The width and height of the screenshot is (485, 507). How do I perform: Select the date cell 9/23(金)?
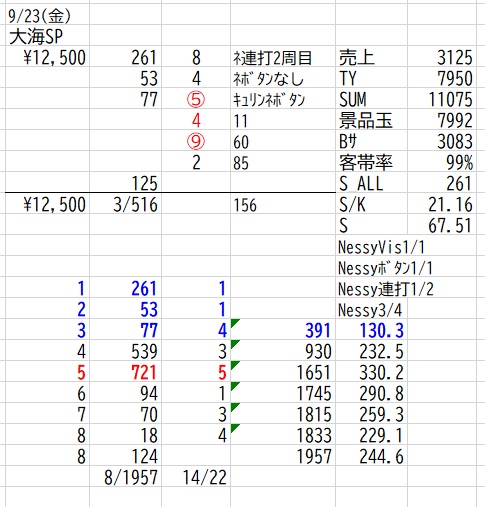click(x=39, y=16)
